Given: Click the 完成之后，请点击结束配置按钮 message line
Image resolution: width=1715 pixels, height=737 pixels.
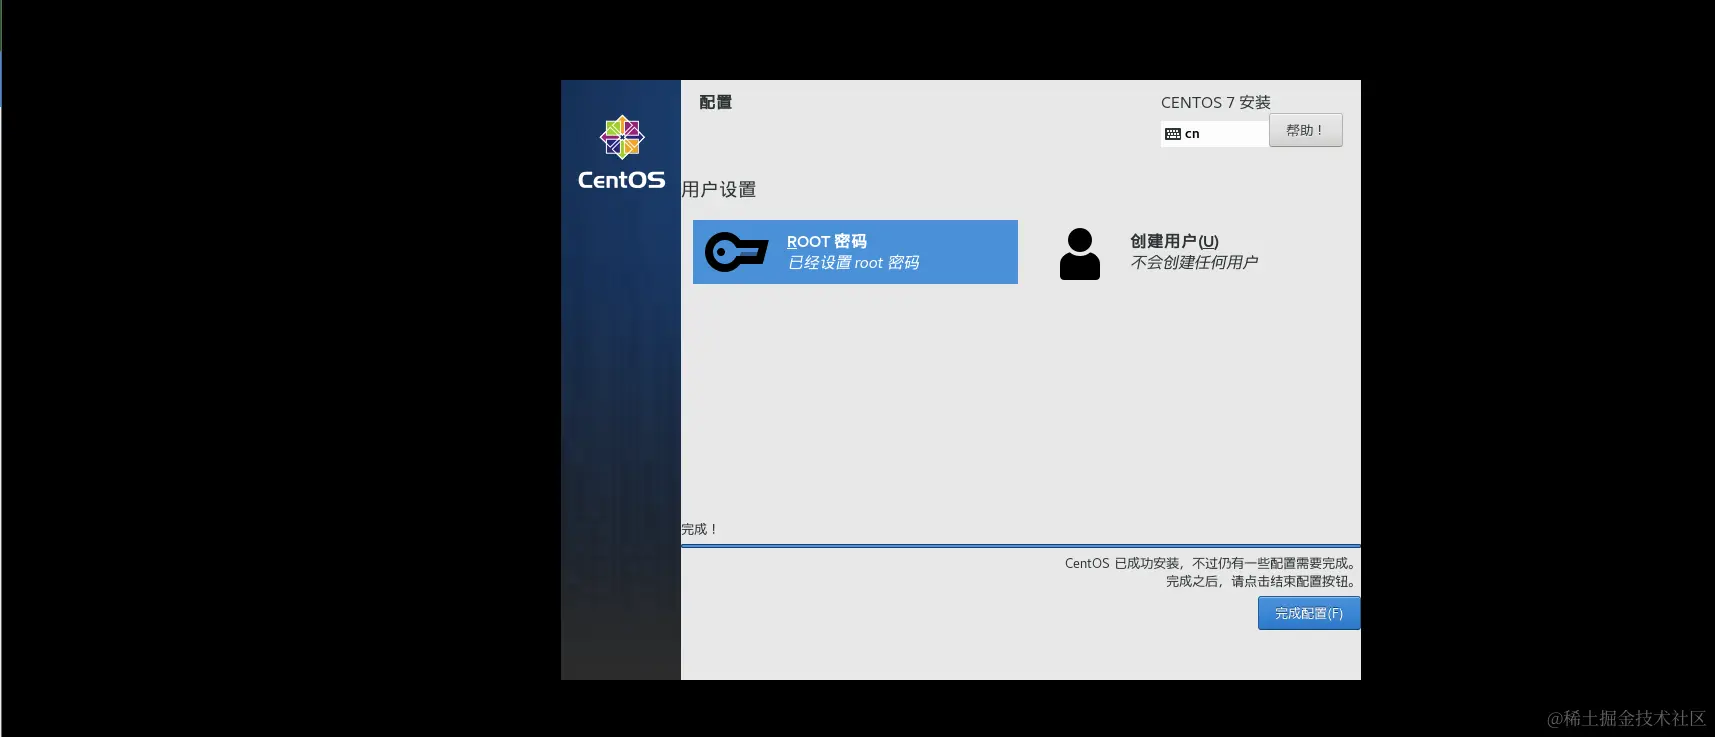Looking at the screenshot, I should tap(1260, 581).
